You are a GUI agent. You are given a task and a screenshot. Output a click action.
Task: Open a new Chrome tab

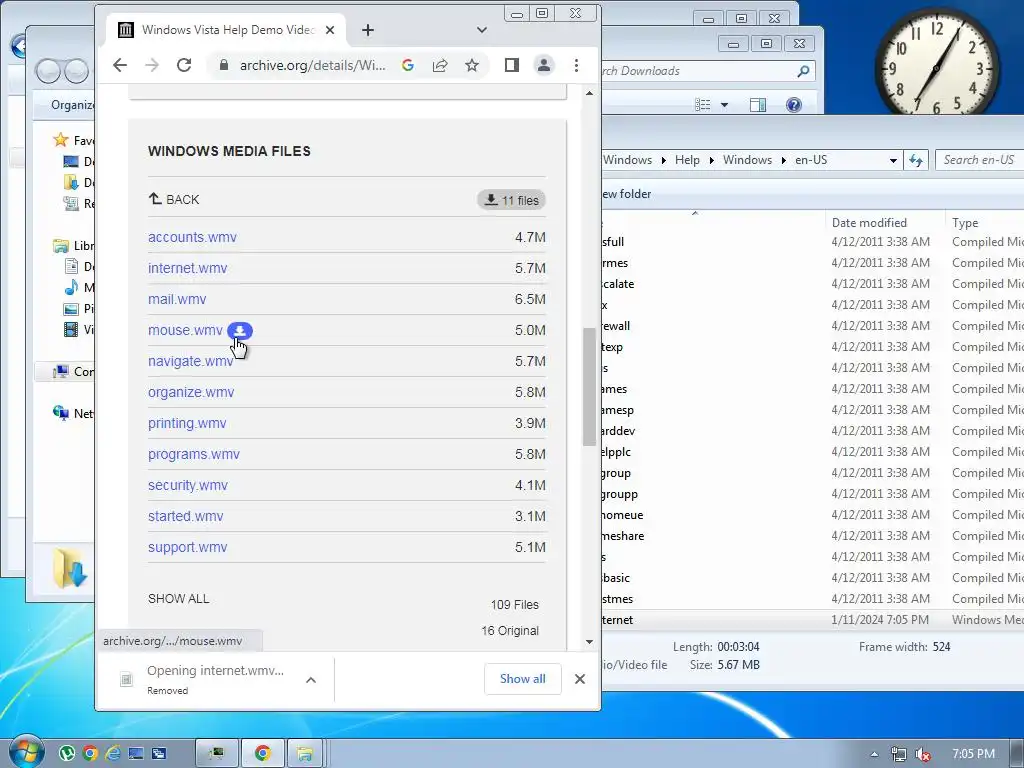tap(368, 30)
